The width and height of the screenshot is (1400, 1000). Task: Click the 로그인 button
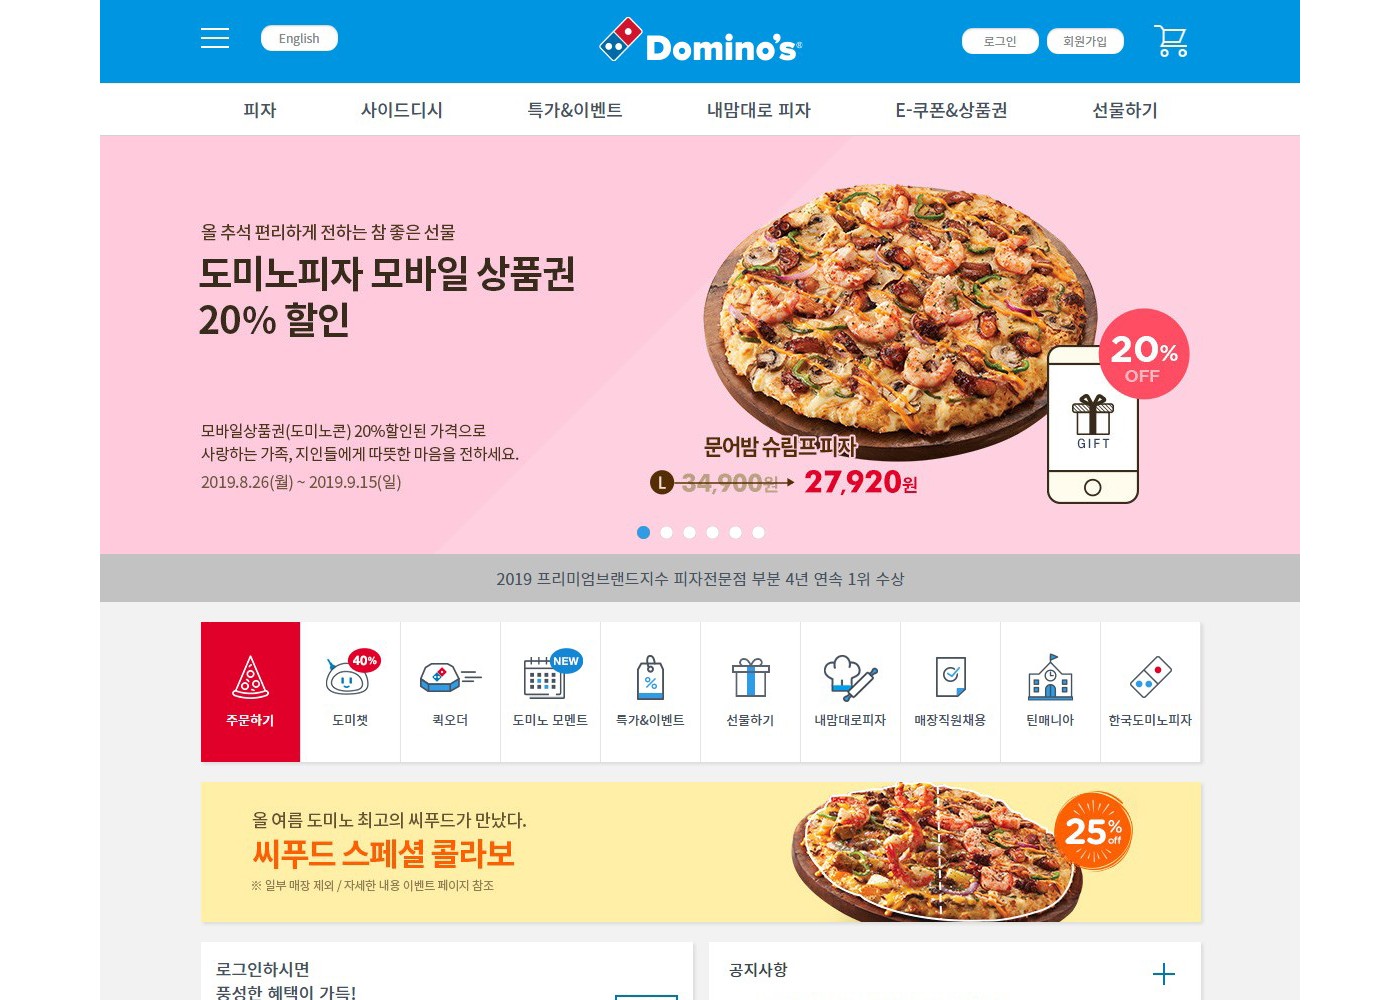tap(1000, 41)
